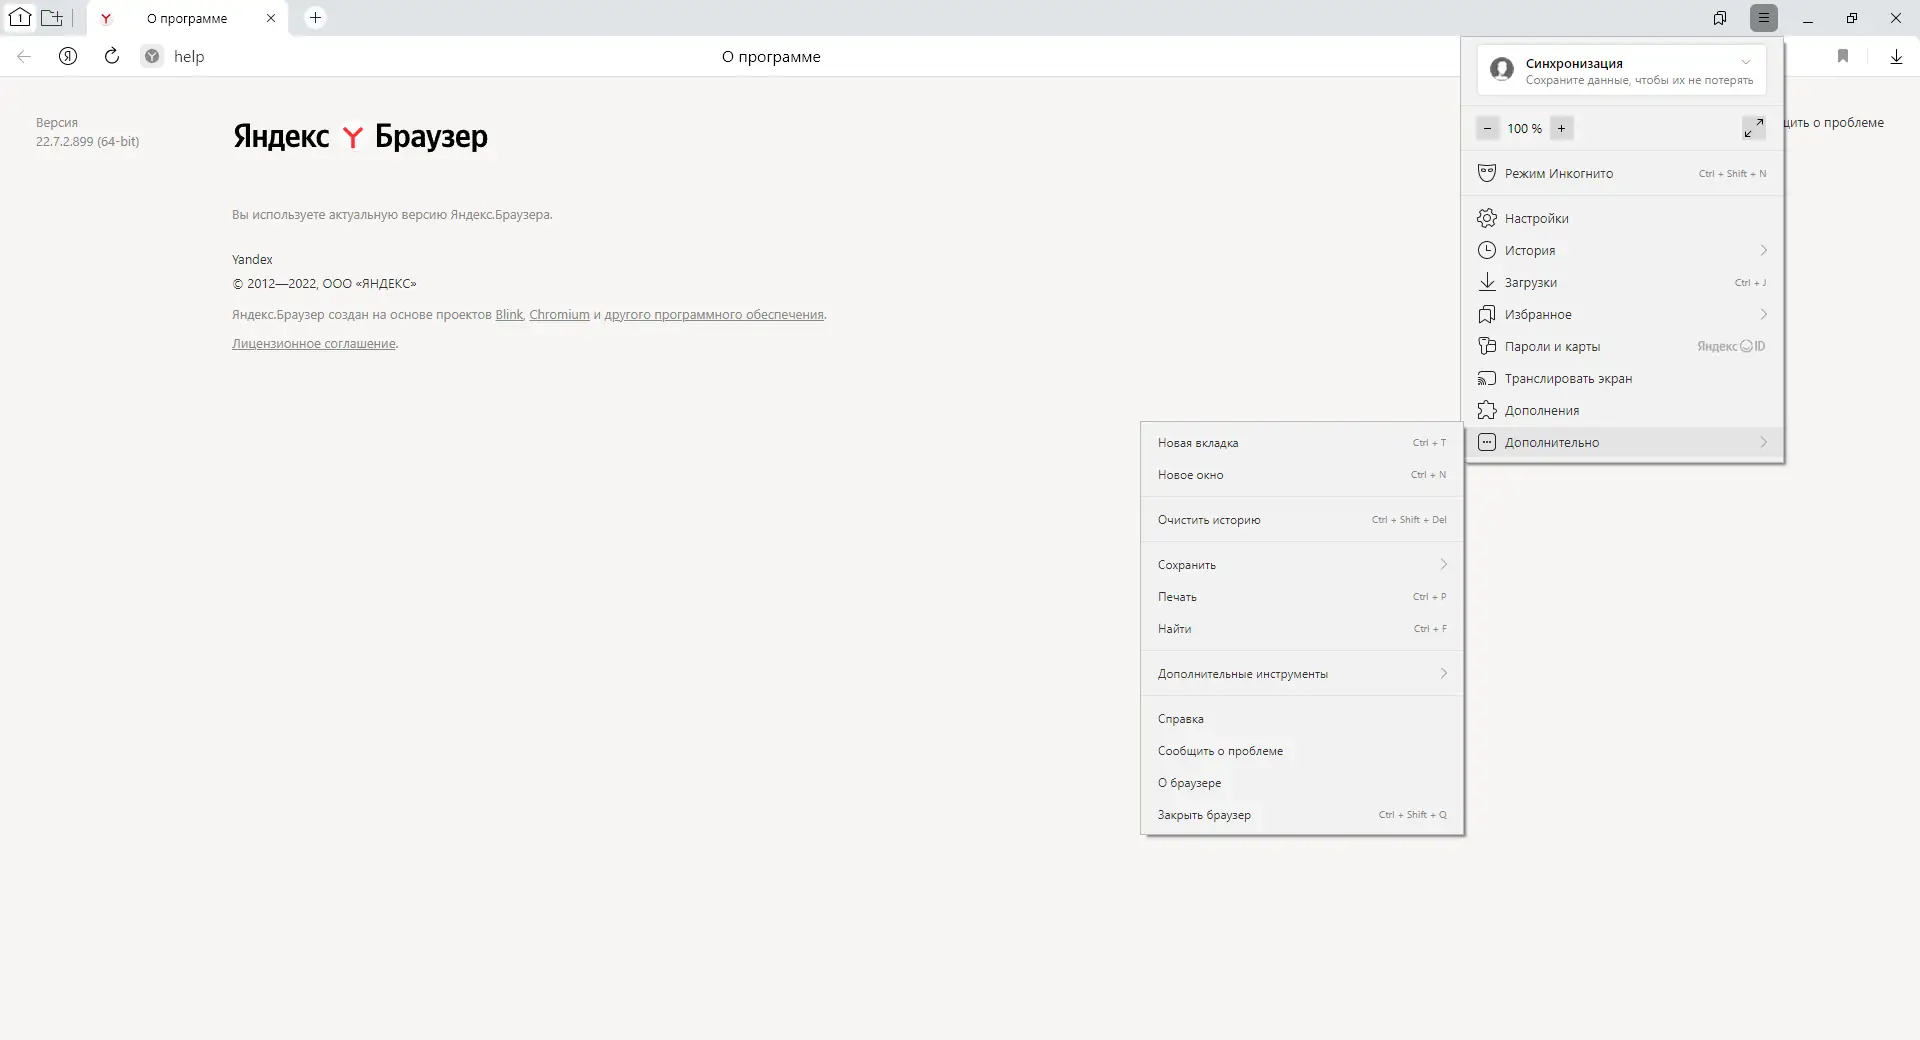The height and width of the screenshot is (1040, 1920).
Task: Click the Яндекс Браузер logo heading
Action: point(360,136)
